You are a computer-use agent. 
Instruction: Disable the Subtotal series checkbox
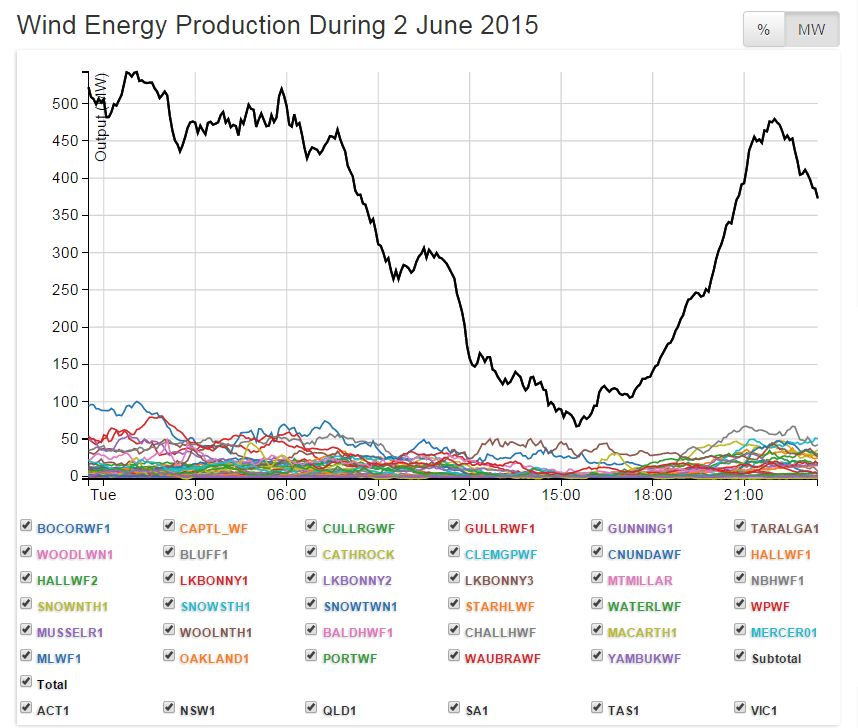tap(740, 657)
